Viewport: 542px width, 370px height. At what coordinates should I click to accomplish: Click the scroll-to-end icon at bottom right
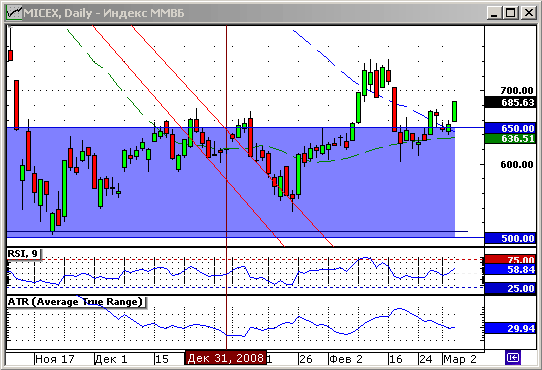pyautogui.click(x=513, y=358)
